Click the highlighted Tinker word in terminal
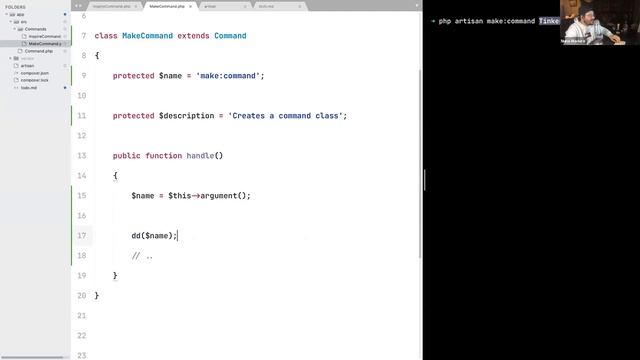The image size is (640, 360). click(549, 21)
